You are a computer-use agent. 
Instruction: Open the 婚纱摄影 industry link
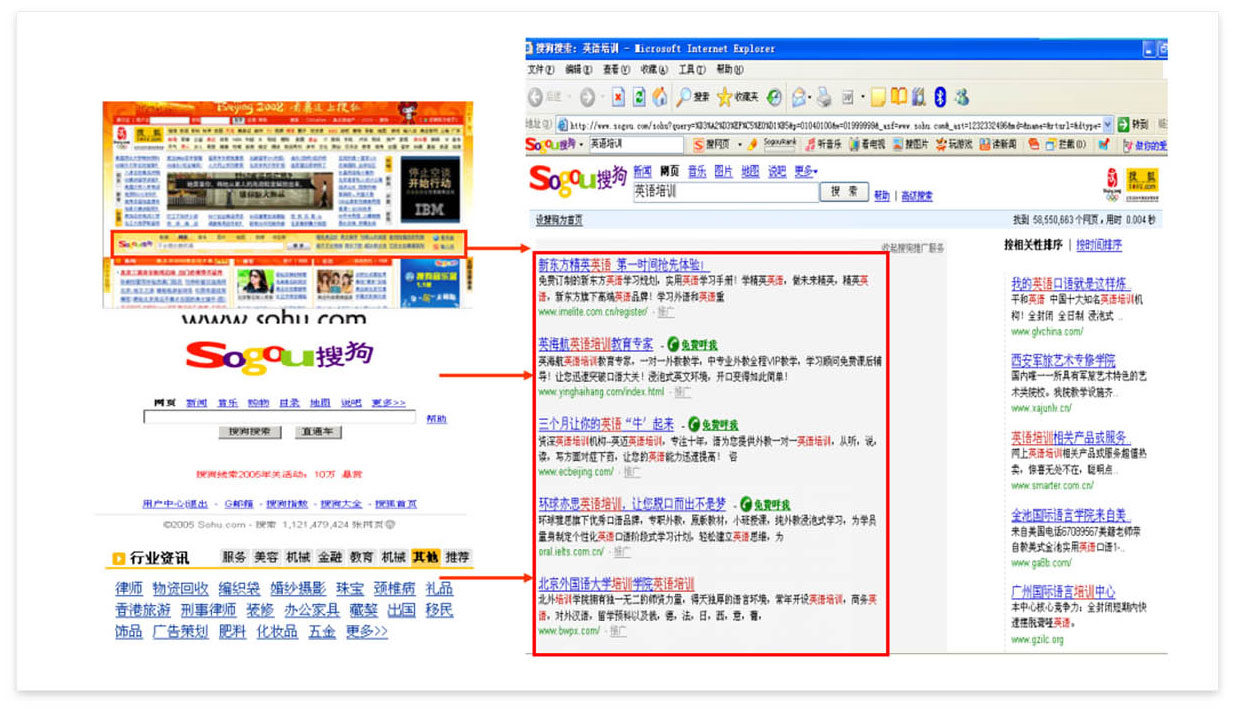click(298, 588)
